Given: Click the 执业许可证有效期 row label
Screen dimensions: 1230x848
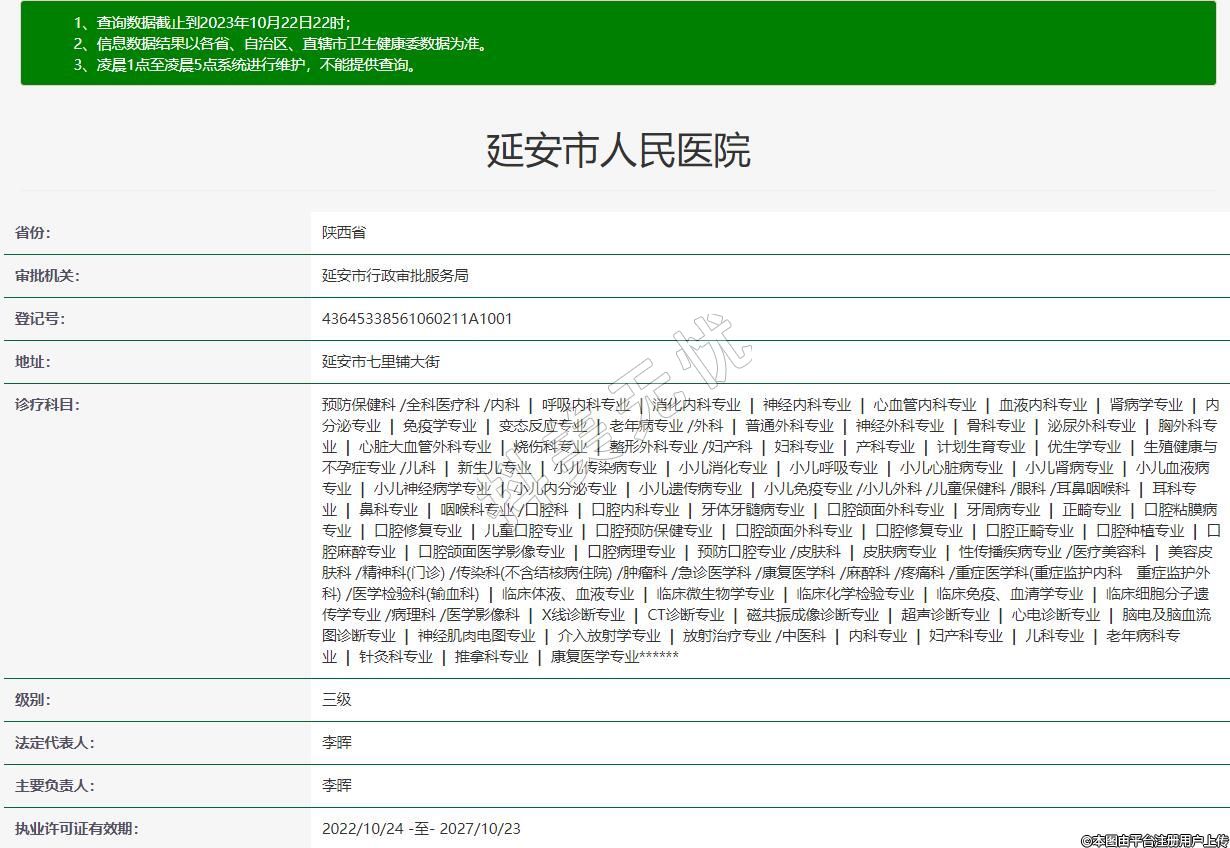Looking at the screenshot, I should tap(76, 828).
